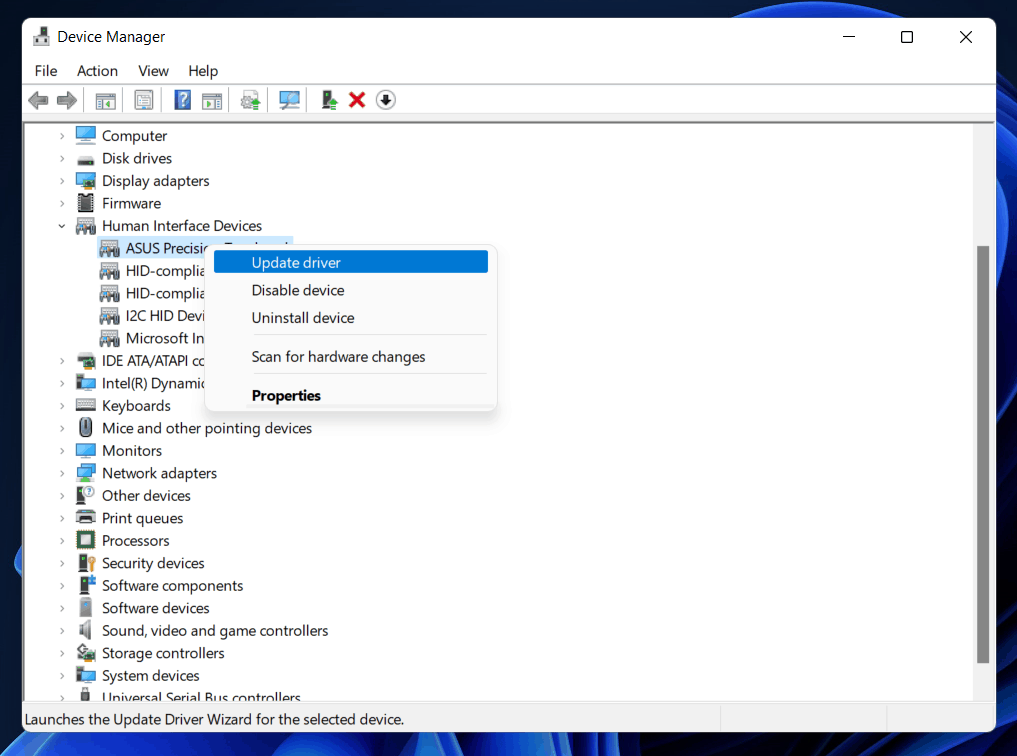The width and height of the screenshot is (1017, 756).
Task: Click the blue Help question mark icon
Action: [x=183, y=100]
